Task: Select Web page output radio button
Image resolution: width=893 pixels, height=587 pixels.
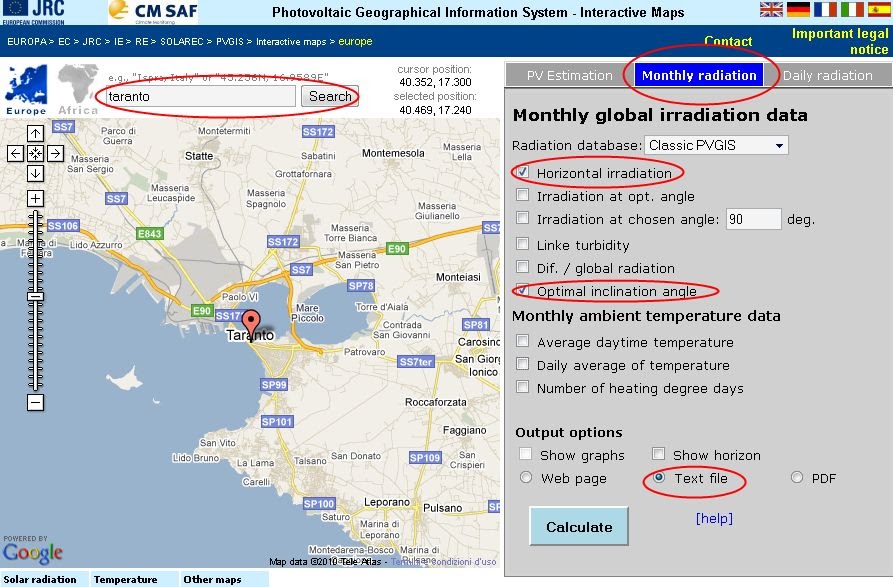Action: (x=526, y=477)
